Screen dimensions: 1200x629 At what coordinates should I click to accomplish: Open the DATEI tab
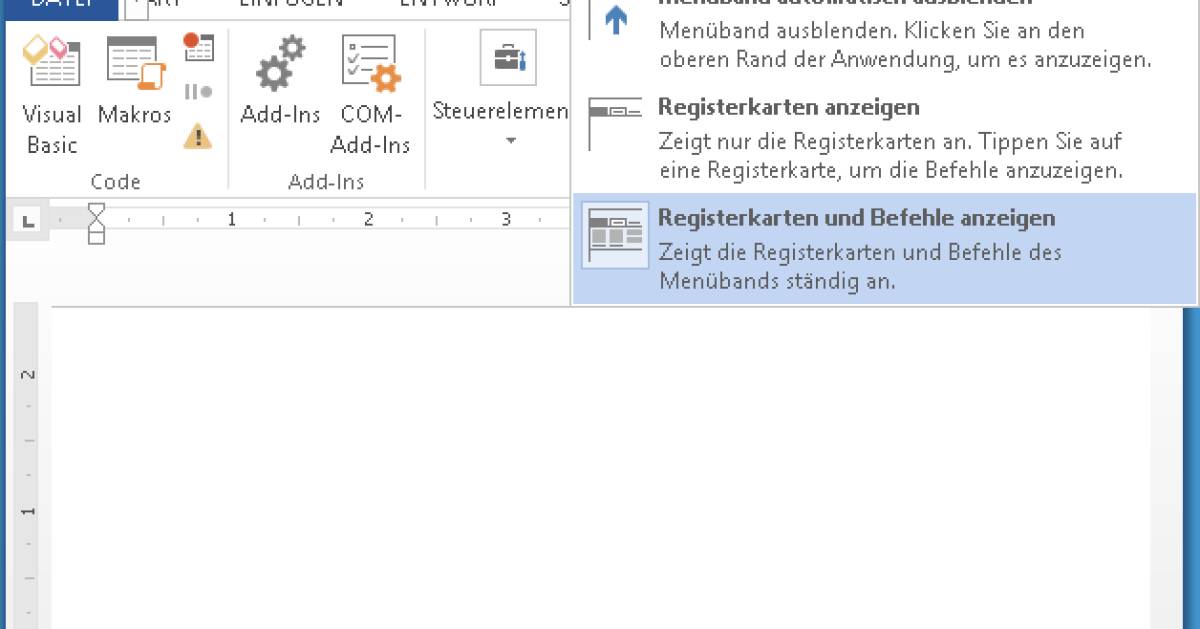pyautogui.click(x=58, y=6)
